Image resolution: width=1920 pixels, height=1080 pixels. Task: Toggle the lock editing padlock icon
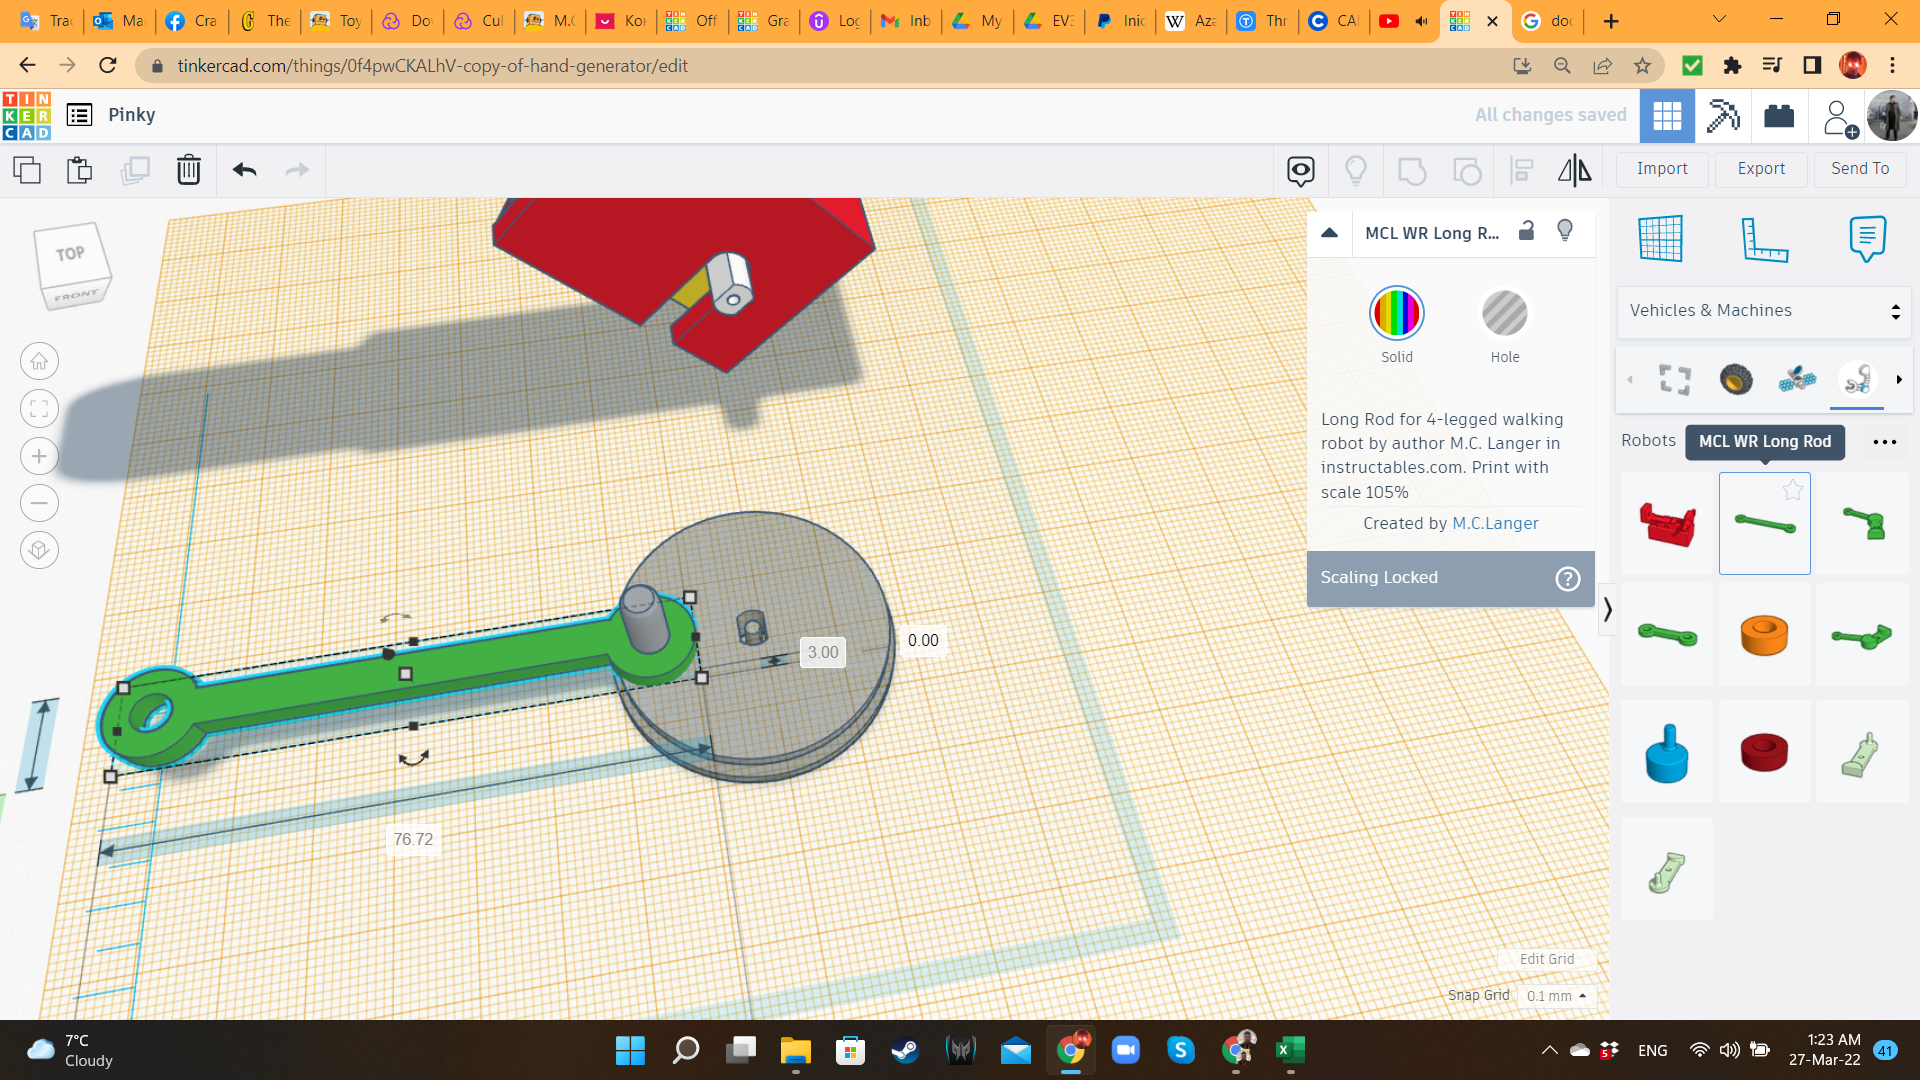click(x=1526, y=231)
